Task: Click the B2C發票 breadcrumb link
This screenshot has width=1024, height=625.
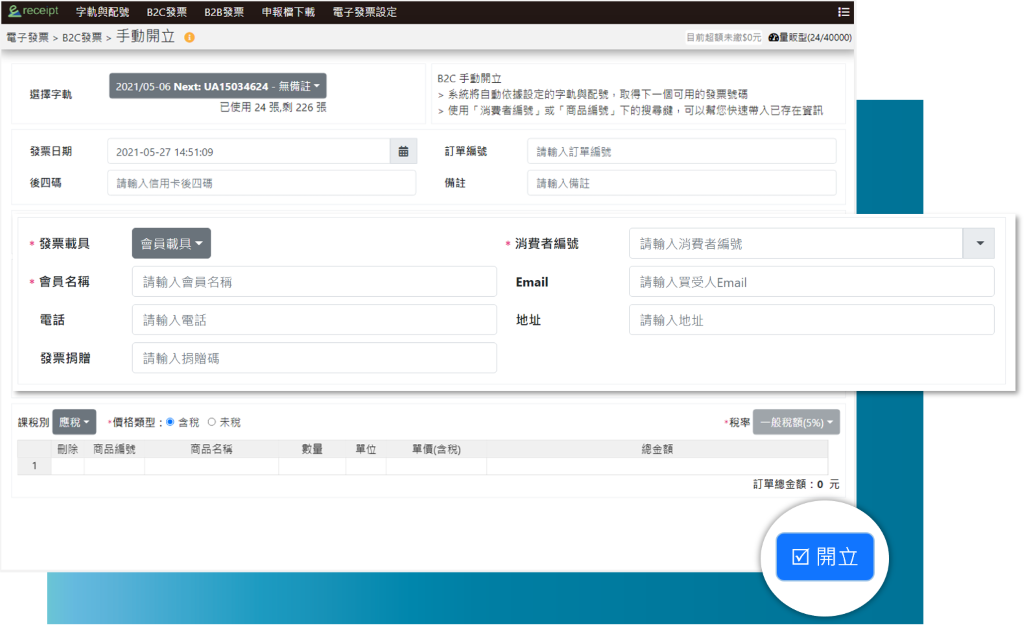Action: 82,37
